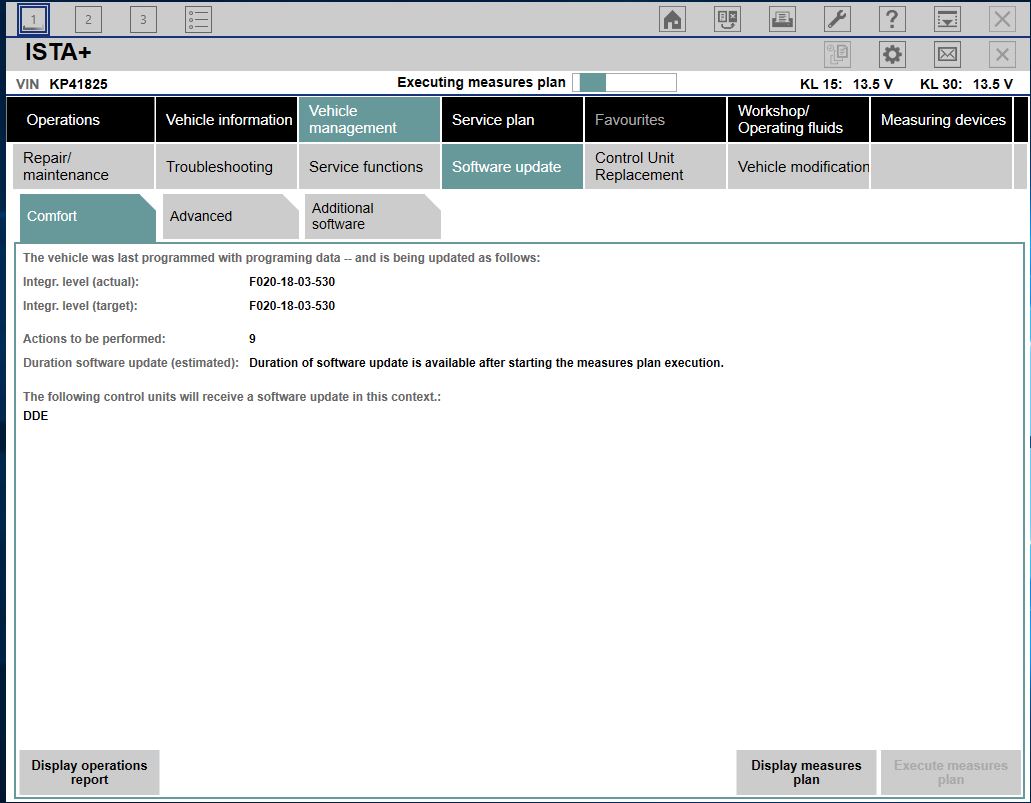The height and width of the screenshot is (803, 1031).
Task: Open the home screen icon
Action: (x=671, y=18)
